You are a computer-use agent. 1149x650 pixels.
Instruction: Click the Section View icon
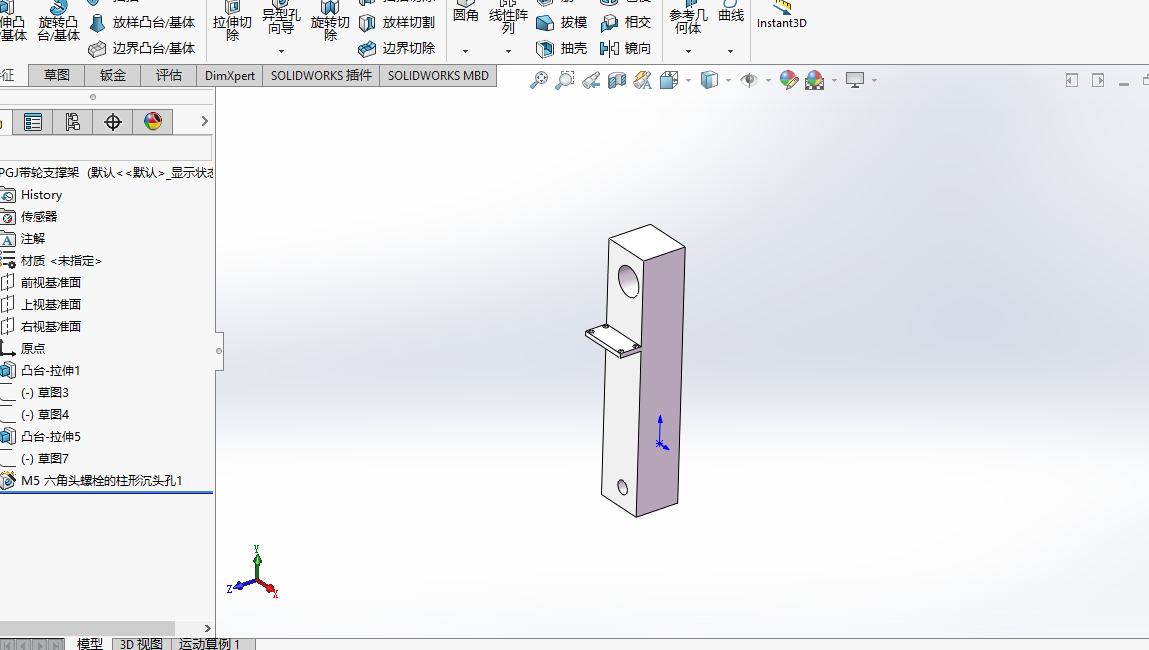click(617, 80)
